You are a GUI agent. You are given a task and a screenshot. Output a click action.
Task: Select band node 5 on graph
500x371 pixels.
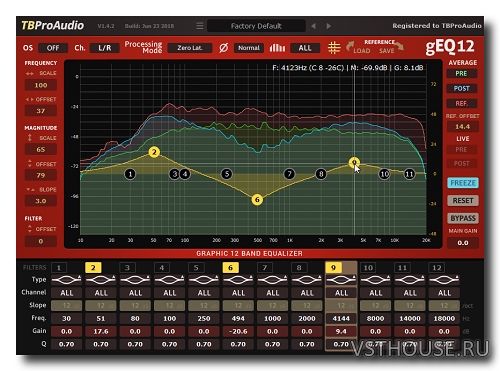tap(227, 174)
